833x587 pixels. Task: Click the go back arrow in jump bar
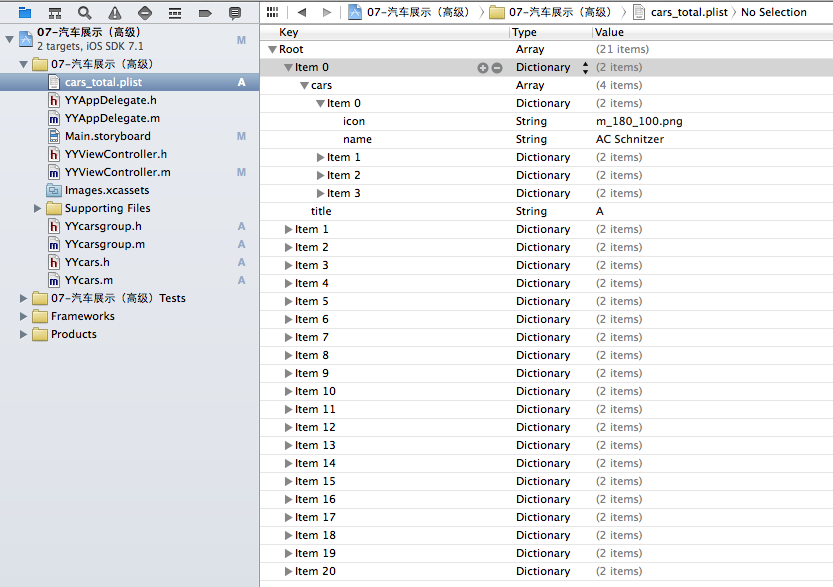(x=301, y=13)
